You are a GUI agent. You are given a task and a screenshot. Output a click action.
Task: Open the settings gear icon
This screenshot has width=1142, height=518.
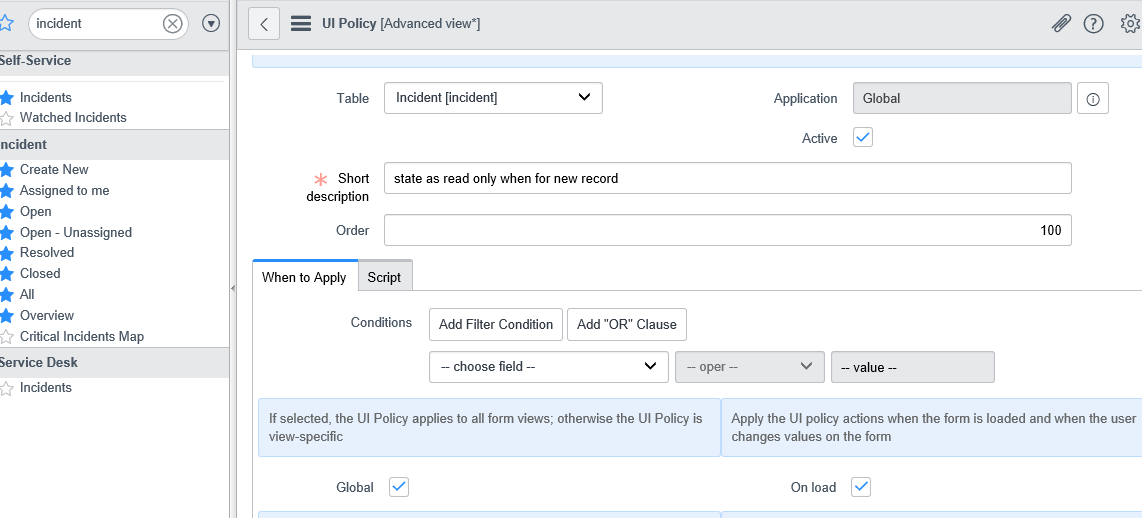click(1130, 24)
